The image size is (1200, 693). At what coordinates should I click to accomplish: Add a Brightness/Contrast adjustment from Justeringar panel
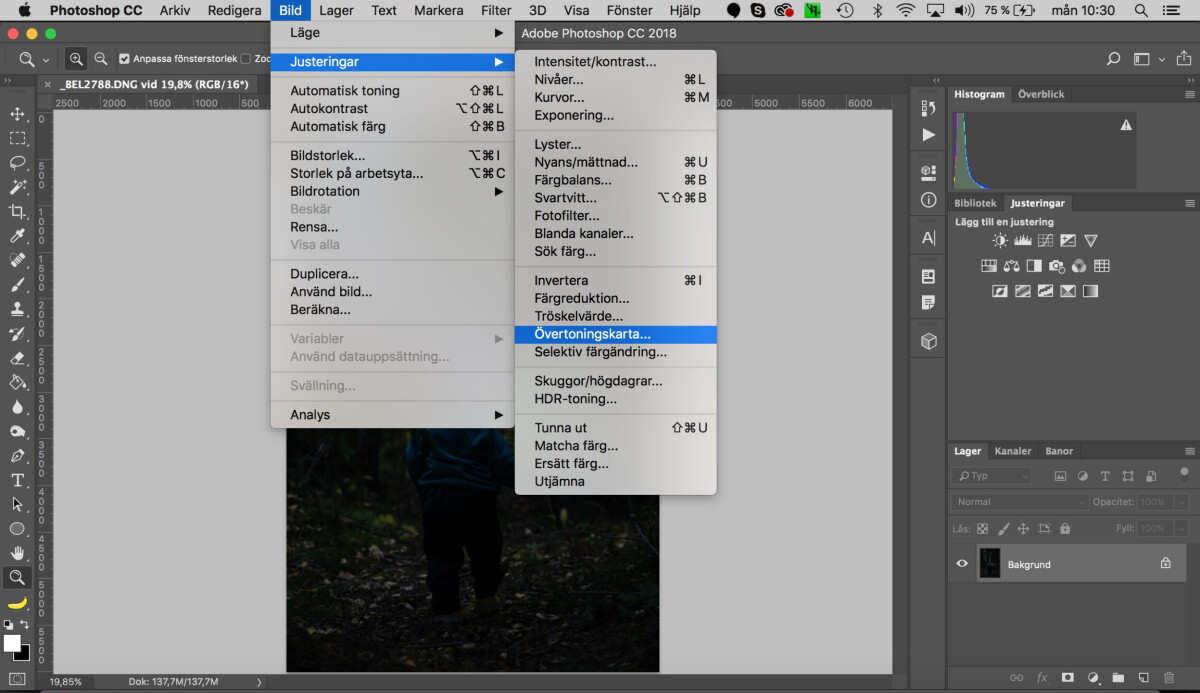point(1000,241)
